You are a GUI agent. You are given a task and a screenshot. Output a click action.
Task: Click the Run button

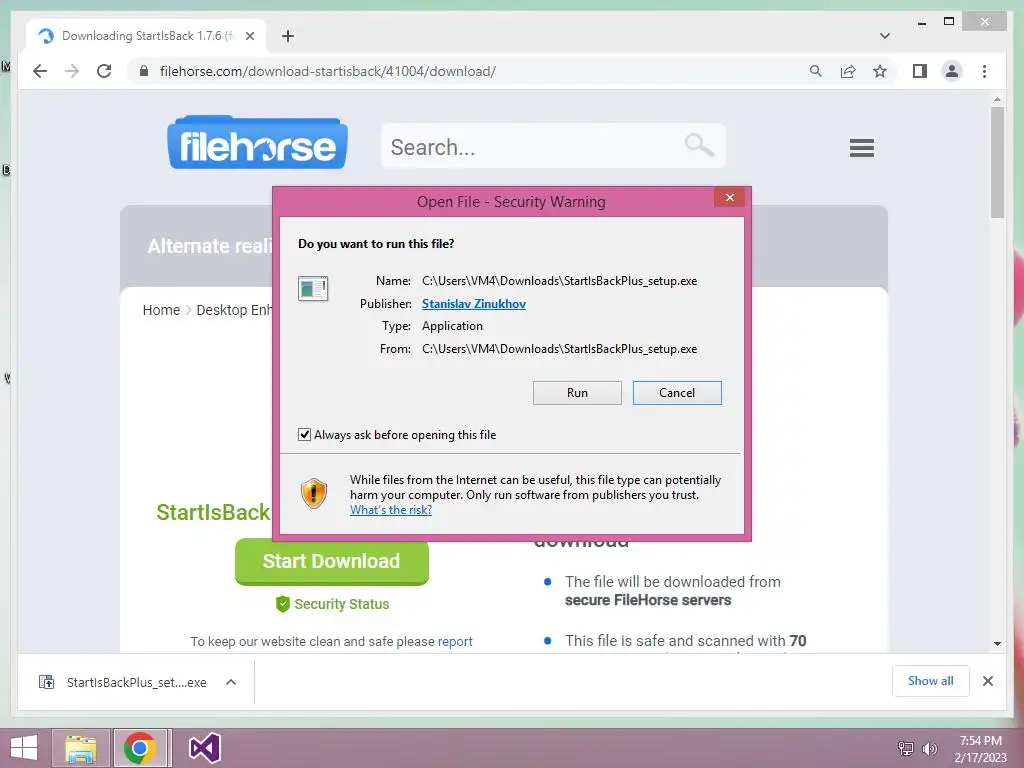[x=577, y=392]
